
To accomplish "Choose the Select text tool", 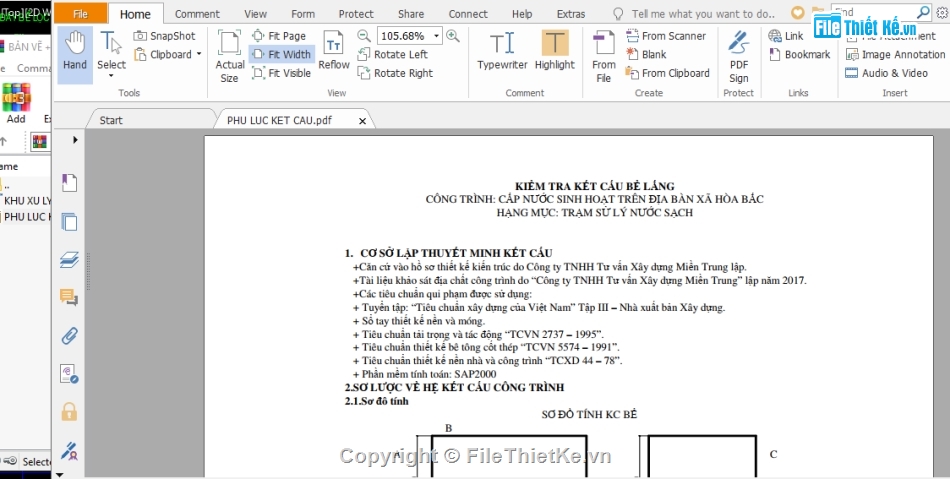I will [111, 50].
